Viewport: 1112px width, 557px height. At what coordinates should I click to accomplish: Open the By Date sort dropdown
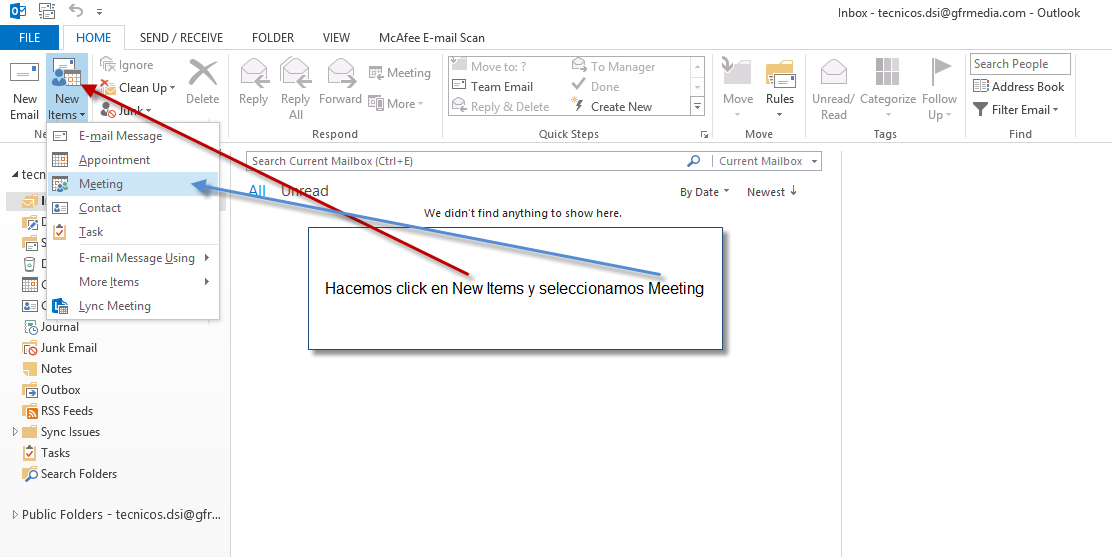(x=704, y=192)
